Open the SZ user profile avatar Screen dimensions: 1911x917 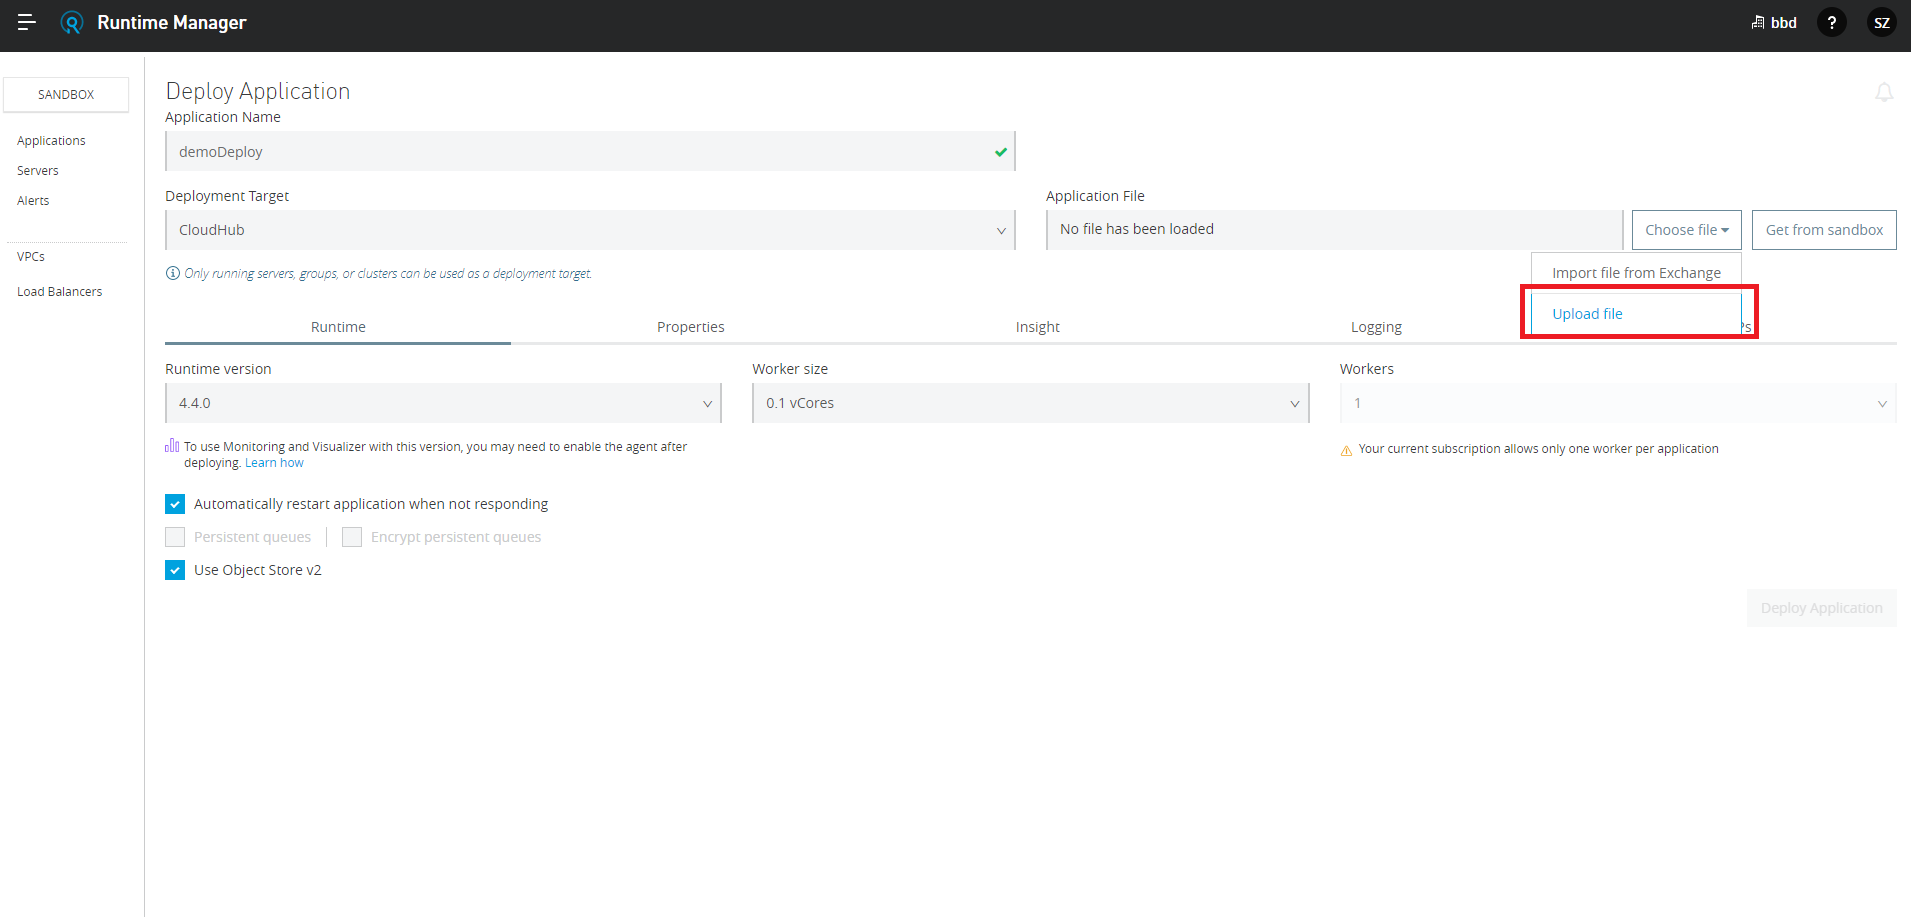(x=1881, y=22)
